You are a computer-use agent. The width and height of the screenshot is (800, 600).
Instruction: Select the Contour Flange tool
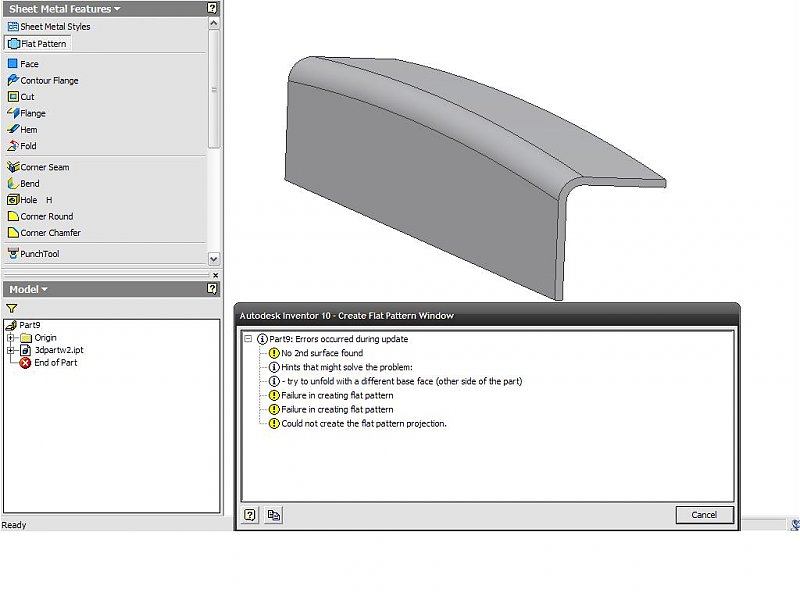pos(43,80)
